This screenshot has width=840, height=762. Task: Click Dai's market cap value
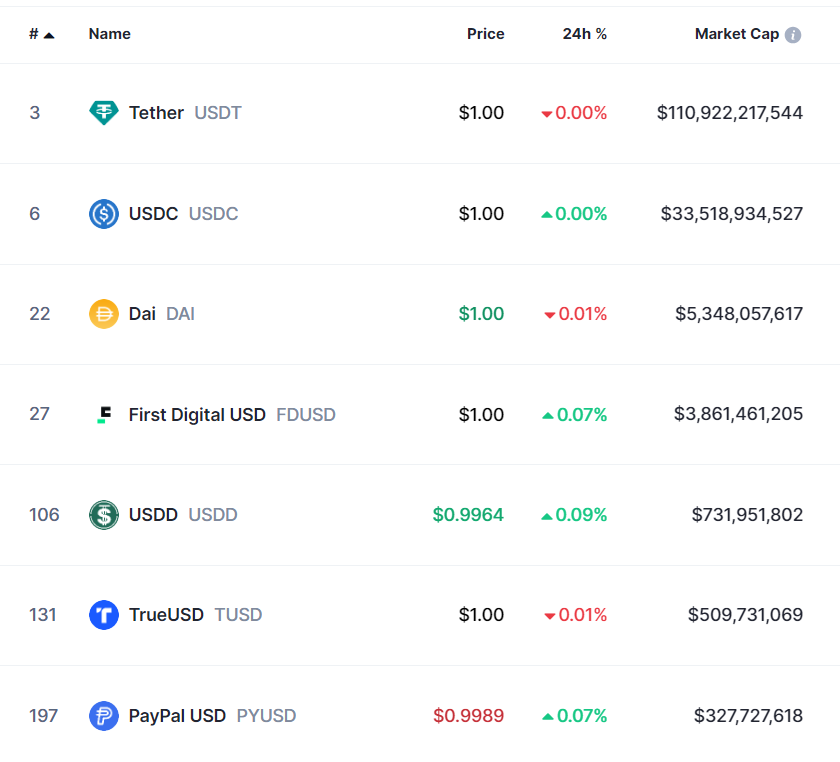[x=739, y=314]
